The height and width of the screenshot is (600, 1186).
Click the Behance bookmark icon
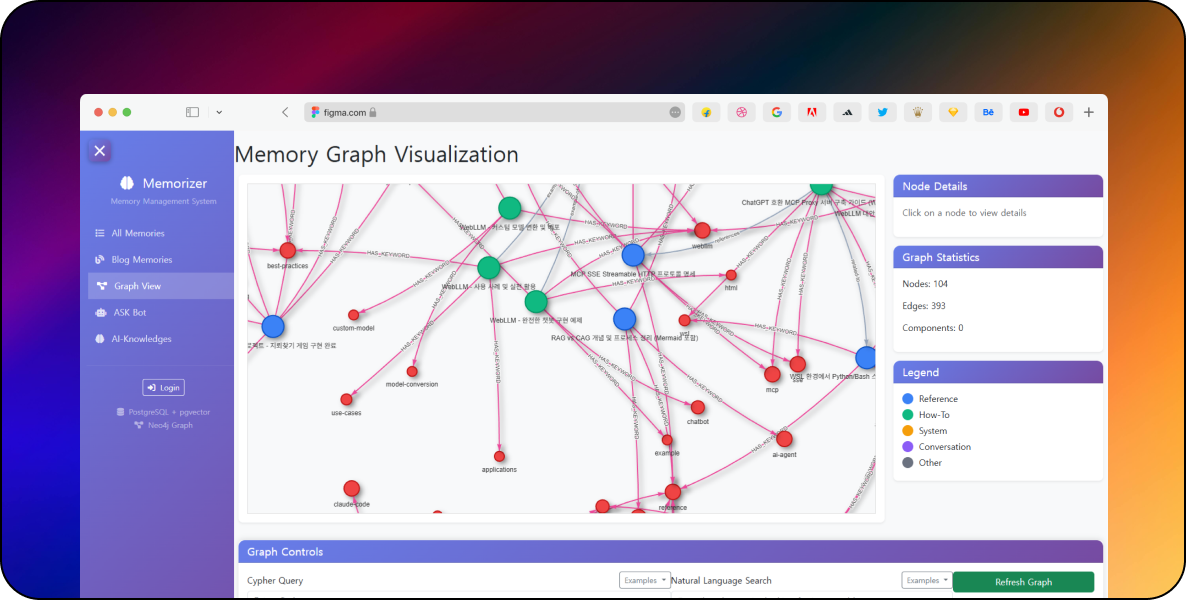pos(988,113)
